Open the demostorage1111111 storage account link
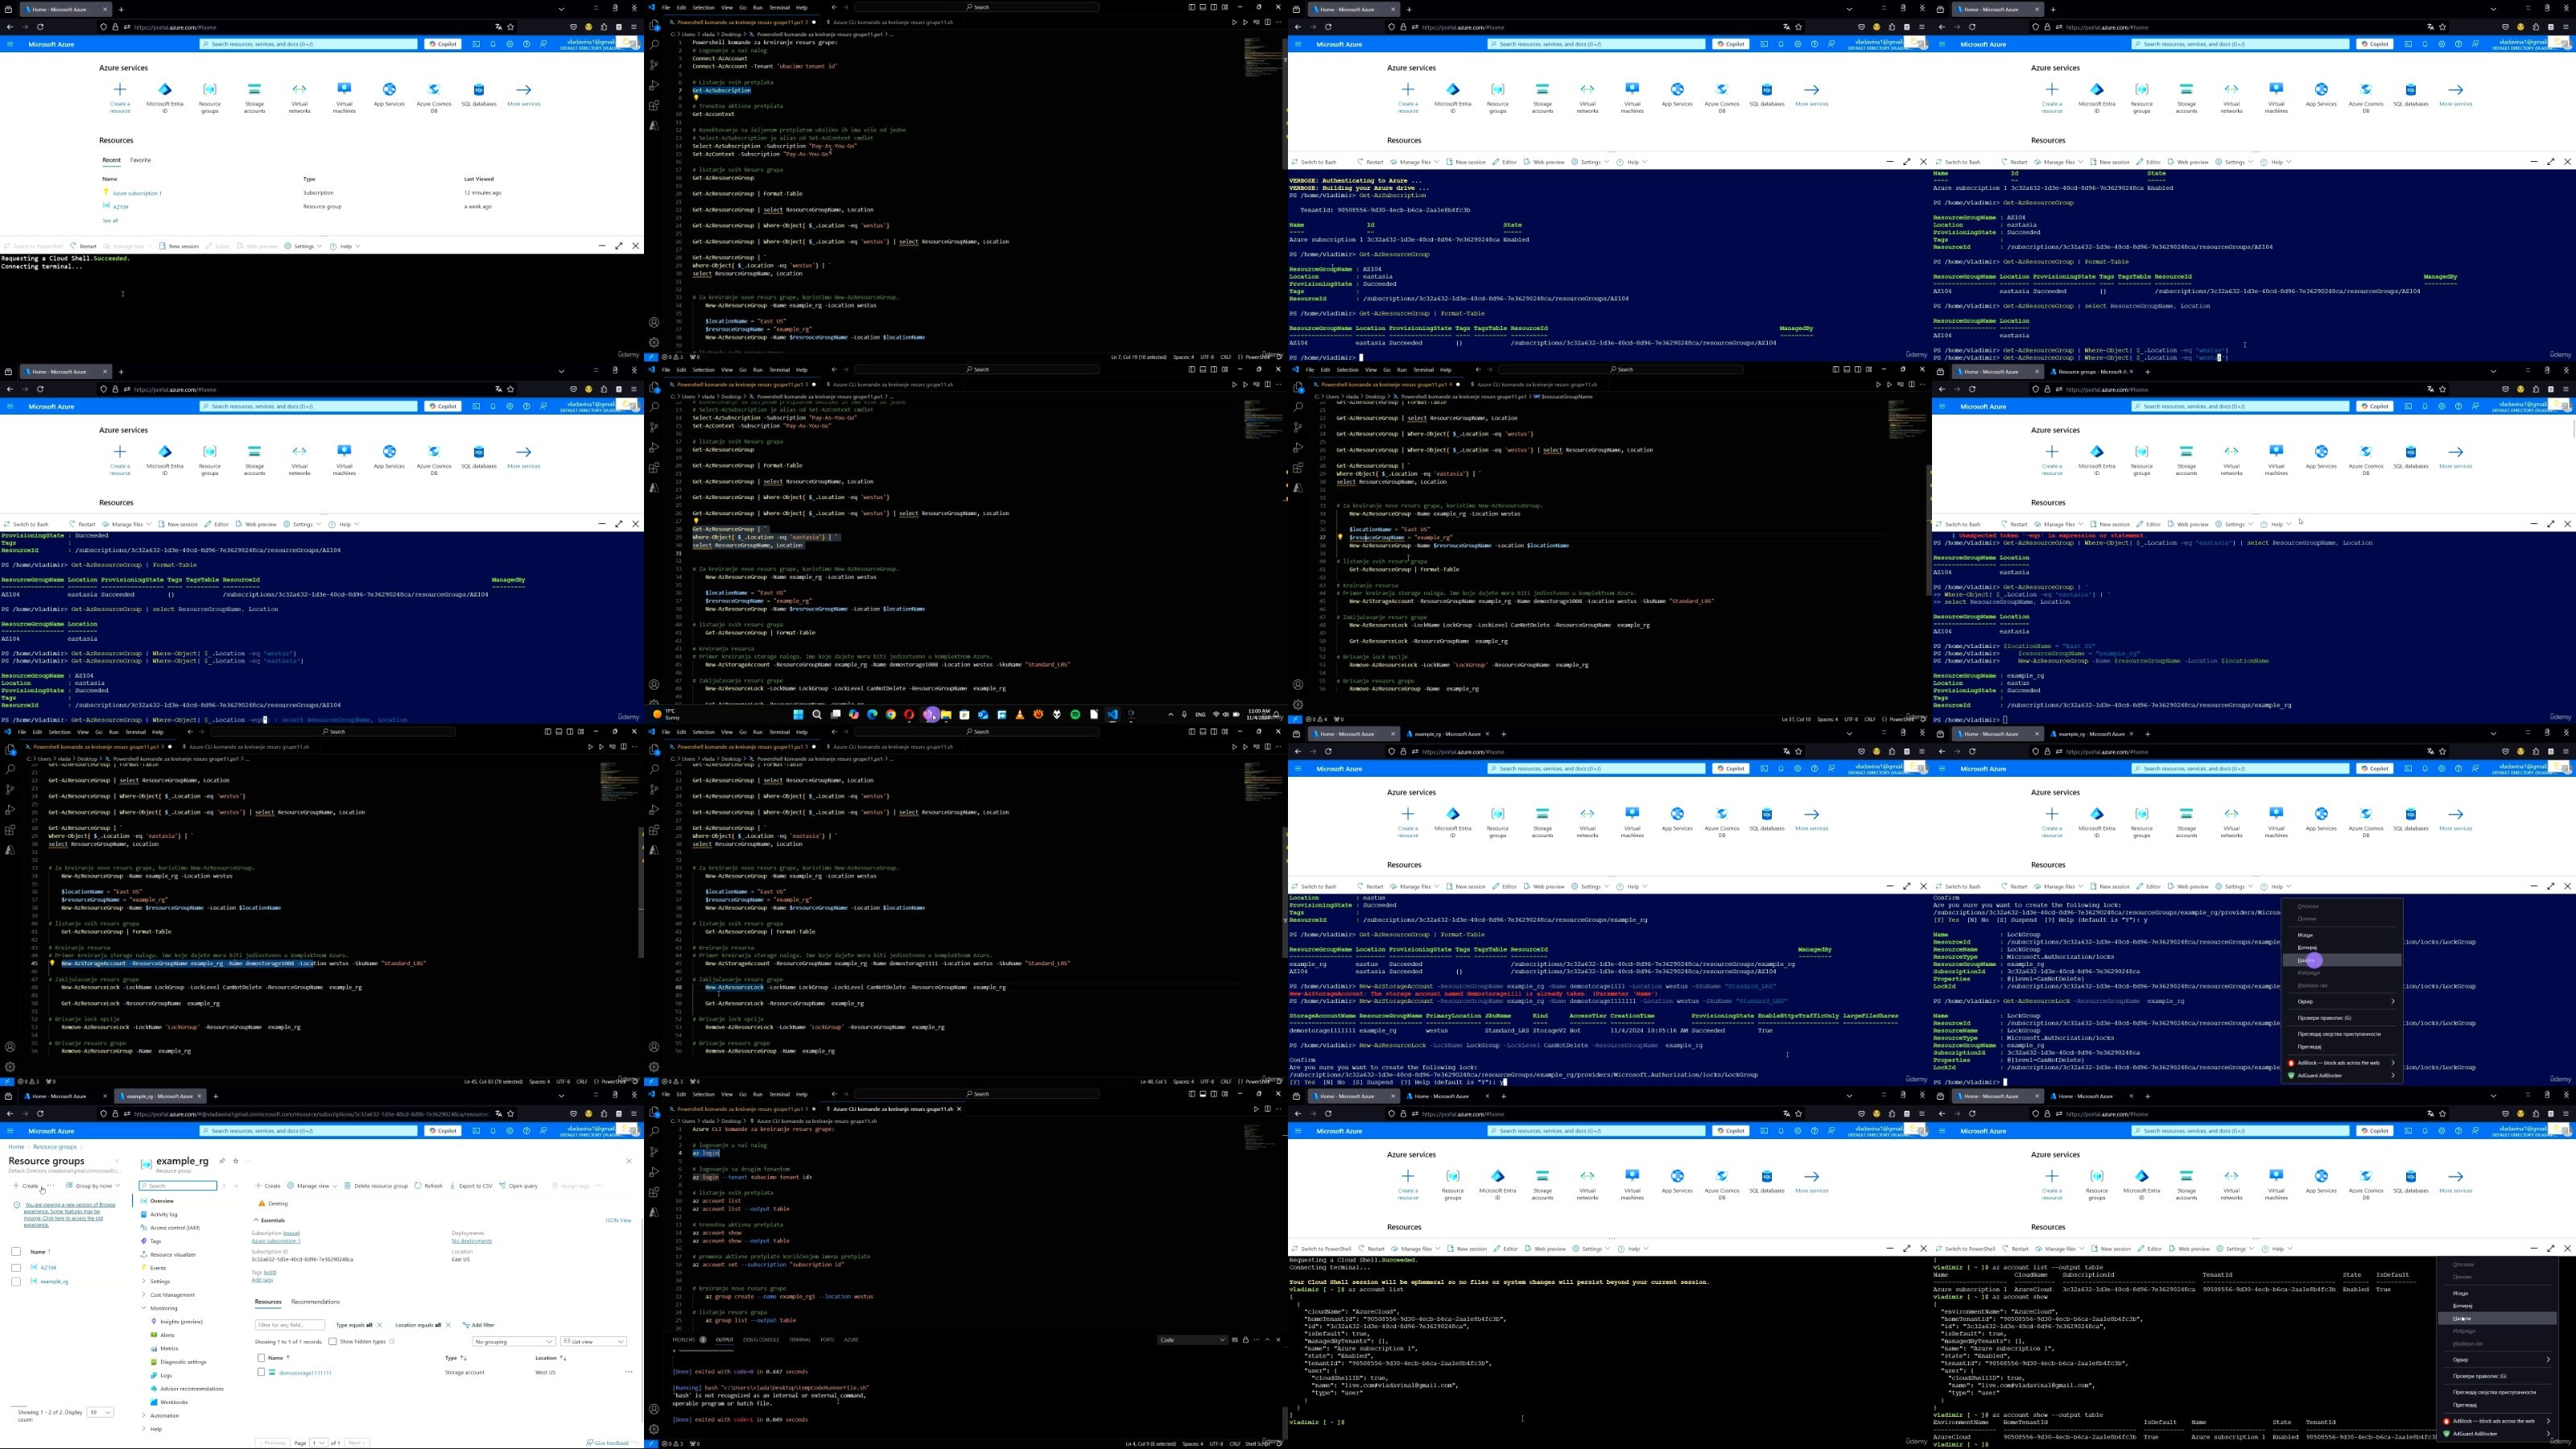The image size is (2576, 1449). point(305,1373)
